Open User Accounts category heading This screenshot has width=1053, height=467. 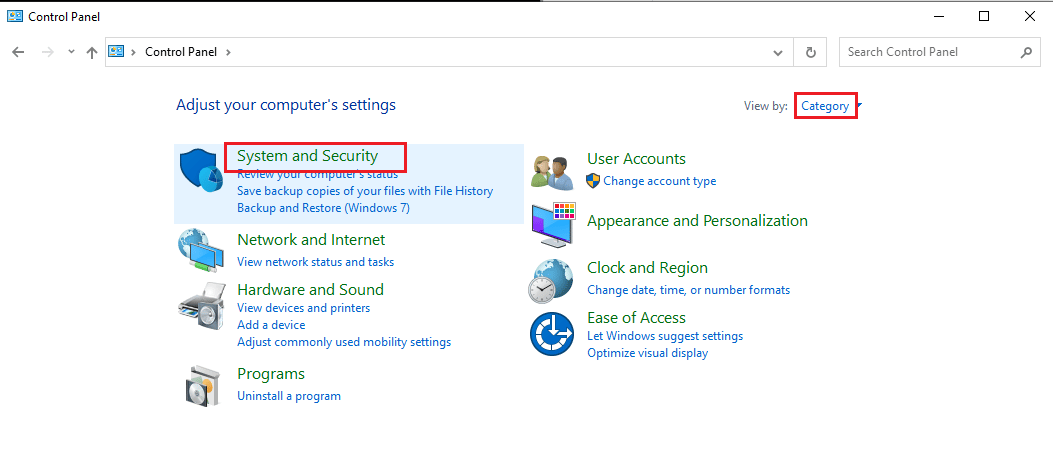click(x=637, y=159)
